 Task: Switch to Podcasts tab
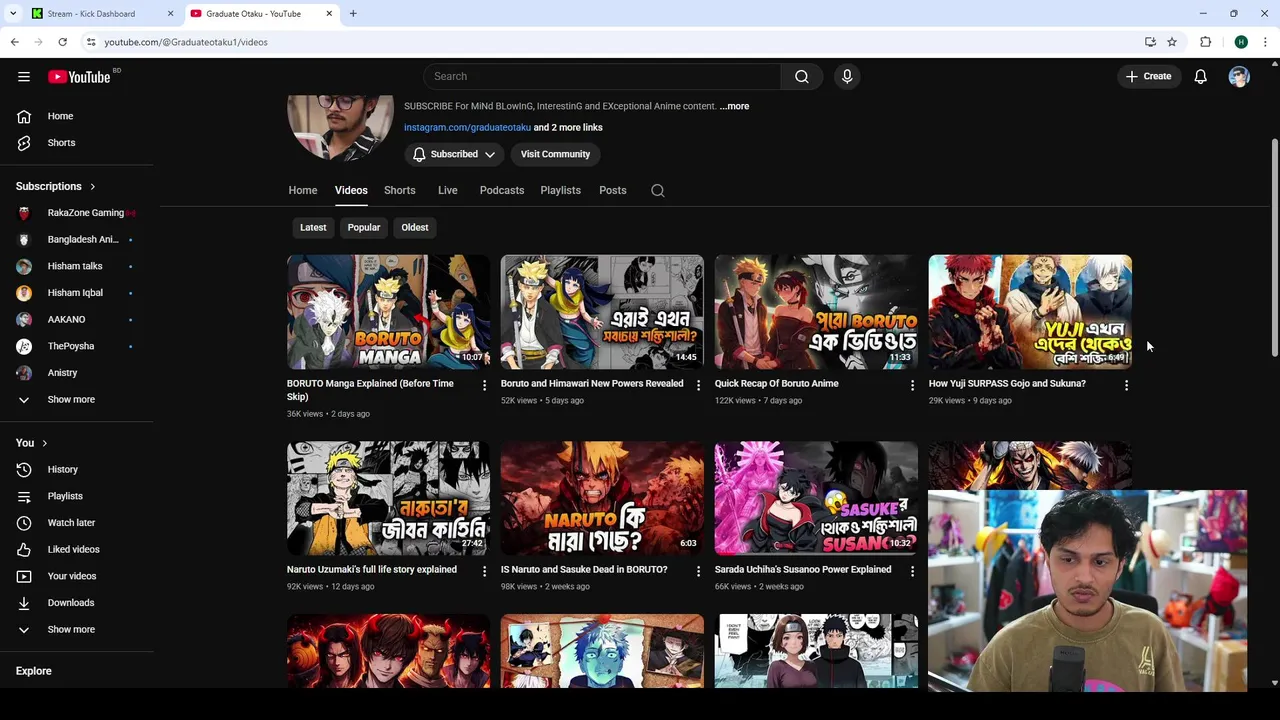(502, 191)
